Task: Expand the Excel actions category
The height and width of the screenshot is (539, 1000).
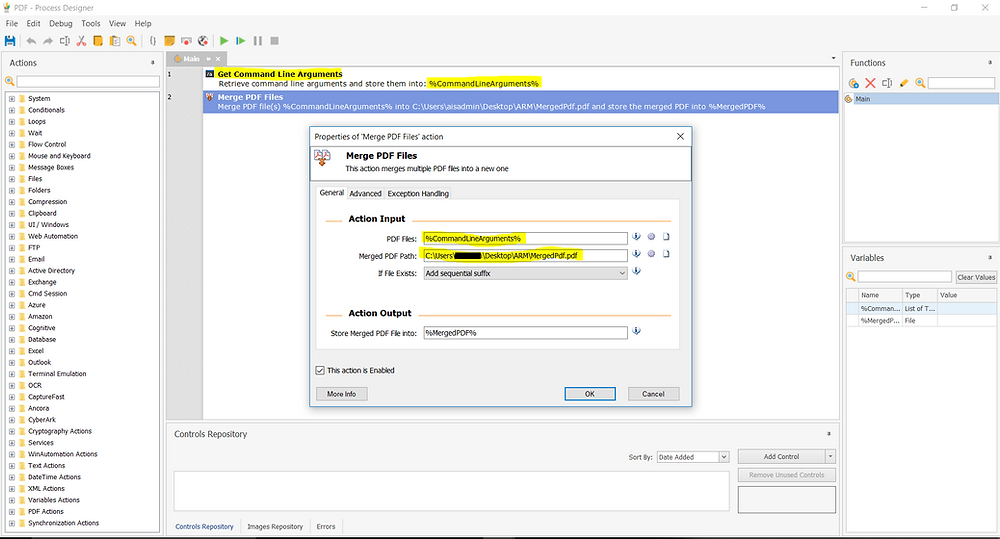Action: (x=11, y=351)
